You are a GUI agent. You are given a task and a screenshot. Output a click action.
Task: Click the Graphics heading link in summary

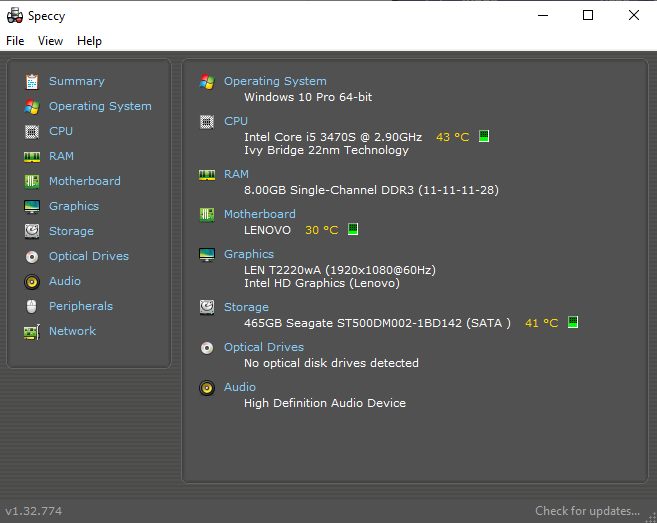(x=248, y=254)
